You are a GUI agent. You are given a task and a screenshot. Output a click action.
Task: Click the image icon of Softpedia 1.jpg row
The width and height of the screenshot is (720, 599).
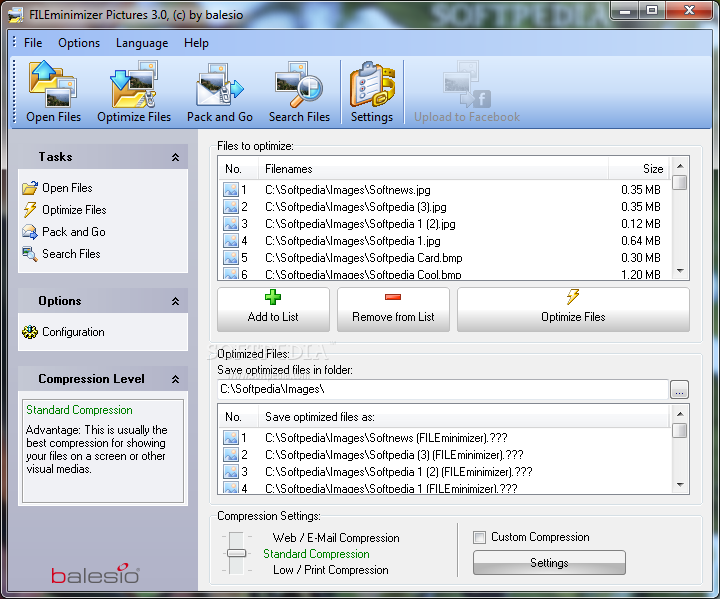pos(231,241)
